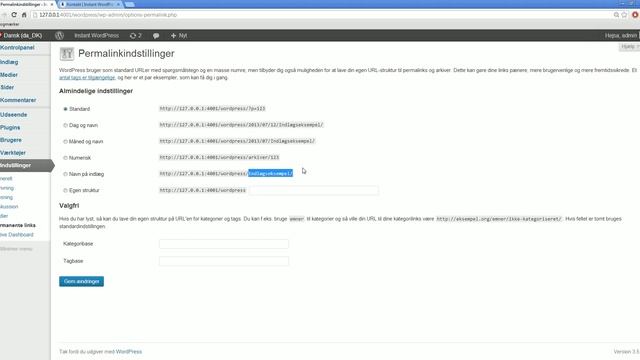
Task: Open the Permanente links submenu item
Action: point(18,225)
